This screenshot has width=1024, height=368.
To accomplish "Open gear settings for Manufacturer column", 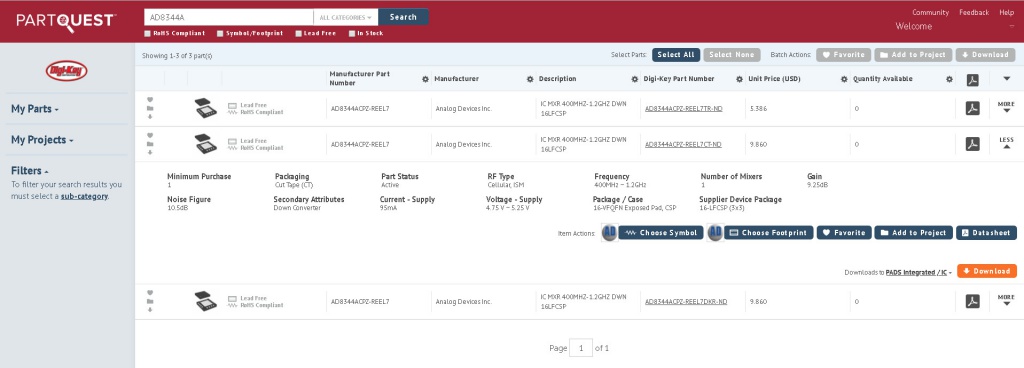I will [x=530, y=79].
